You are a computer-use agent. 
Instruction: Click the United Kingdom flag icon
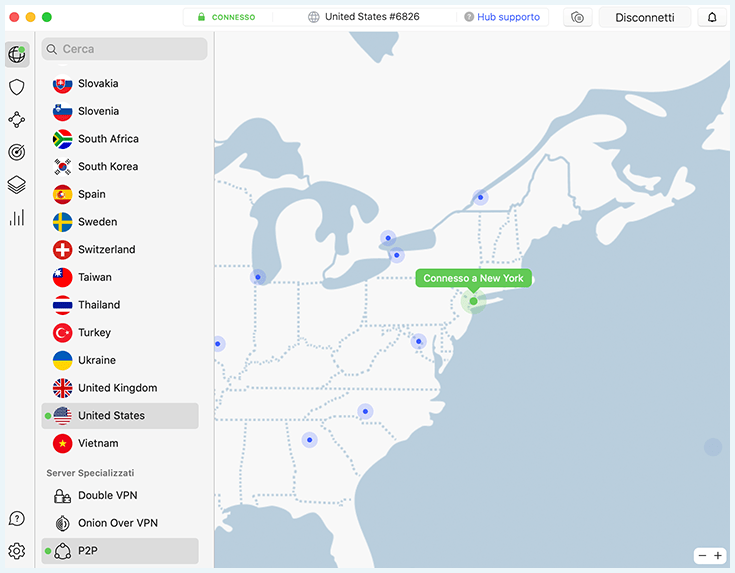62,388
